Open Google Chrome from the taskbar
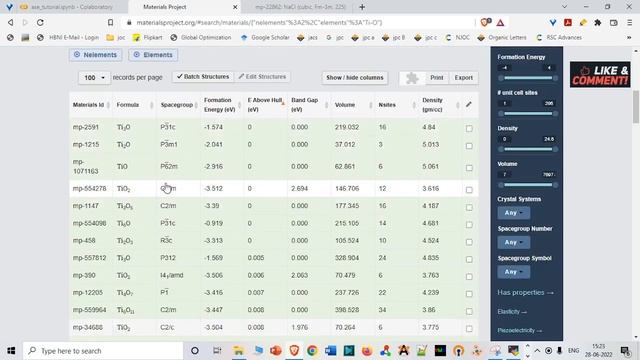Screen dimensions: 640x360 [x=312, y=351]
